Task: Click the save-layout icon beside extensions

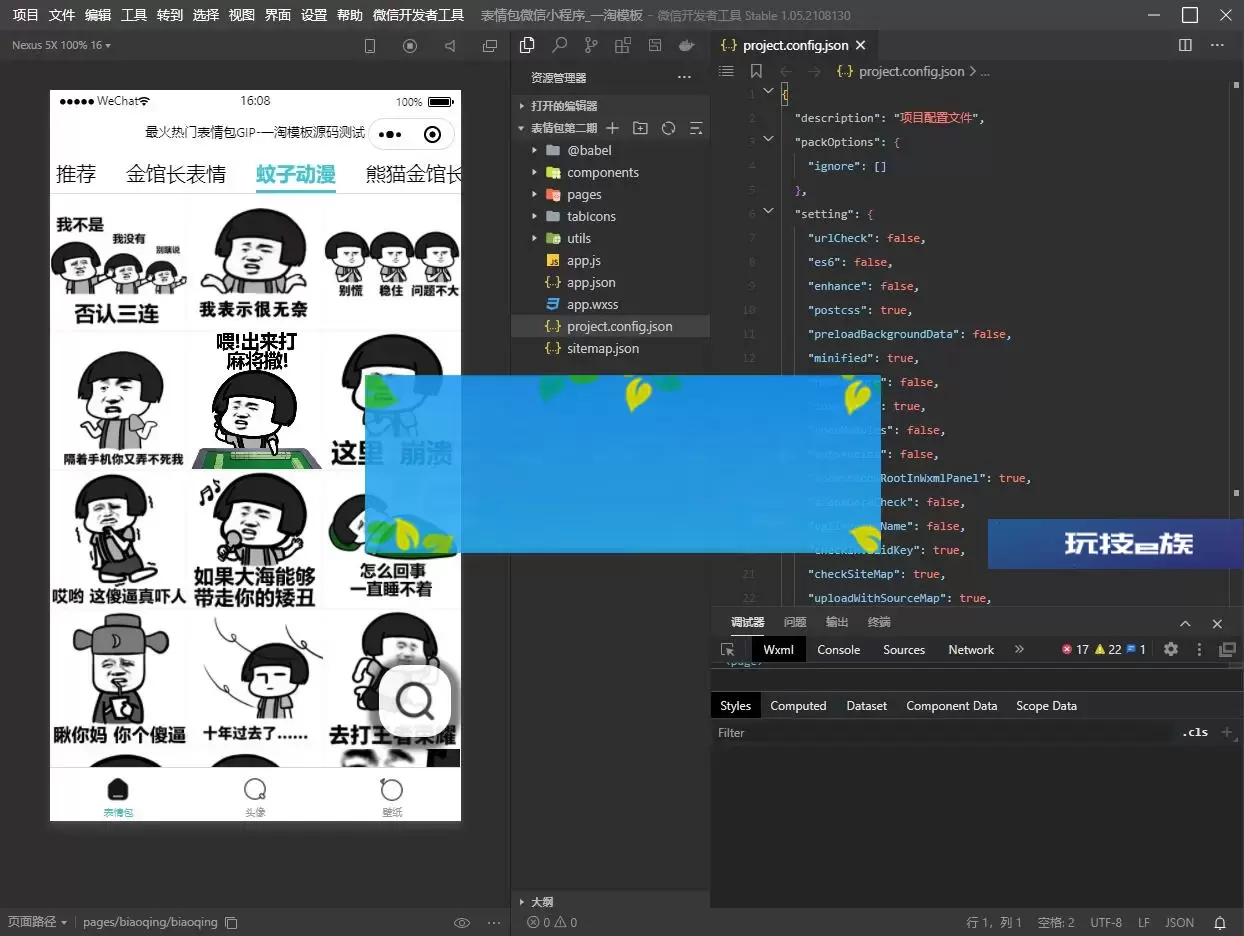Action: pyautogui.click(x=655, y=45)
